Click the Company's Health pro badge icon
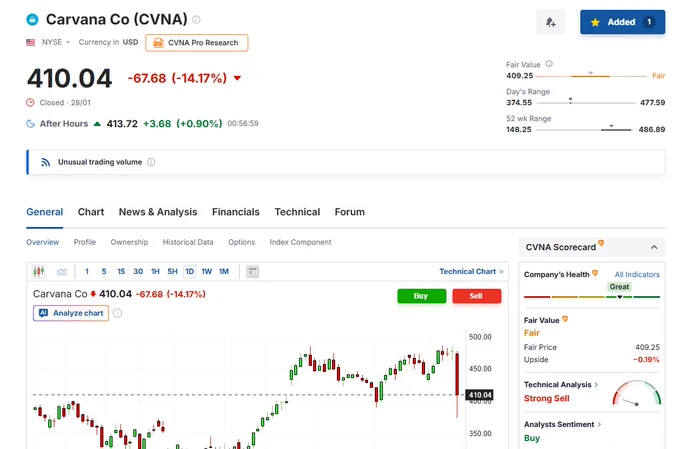The width and height of the screenshot is (680, 449). pyautogui.click(x=595, y=273)
